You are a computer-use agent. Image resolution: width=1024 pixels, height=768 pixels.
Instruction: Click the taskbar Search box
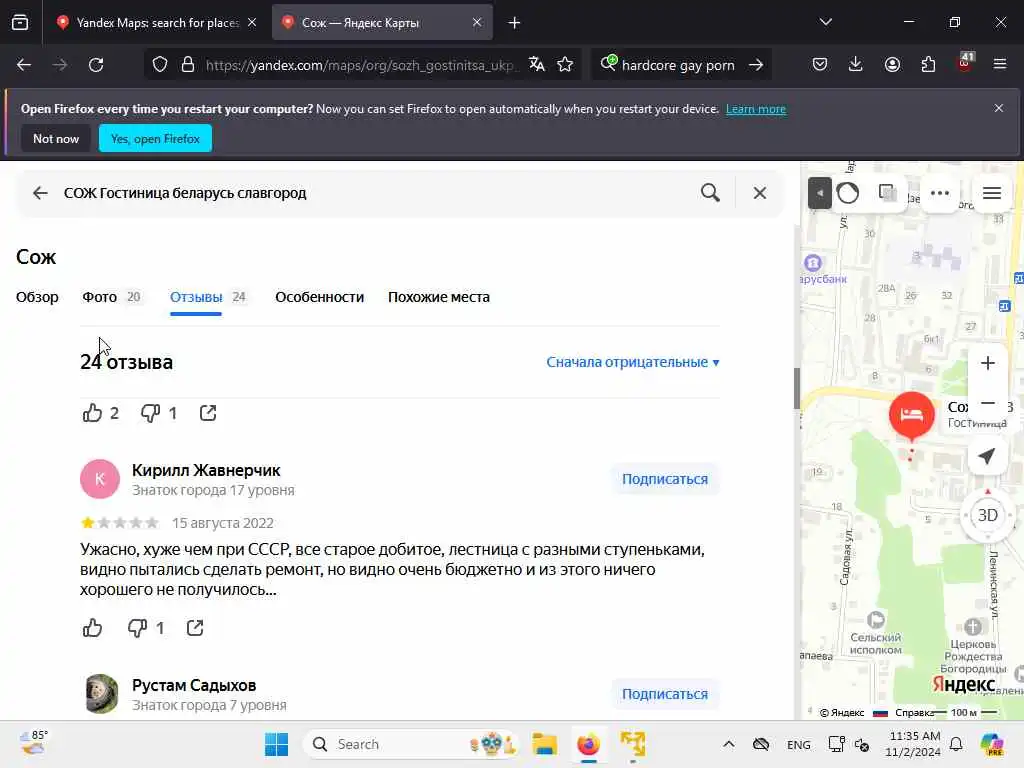coord(412,744)
